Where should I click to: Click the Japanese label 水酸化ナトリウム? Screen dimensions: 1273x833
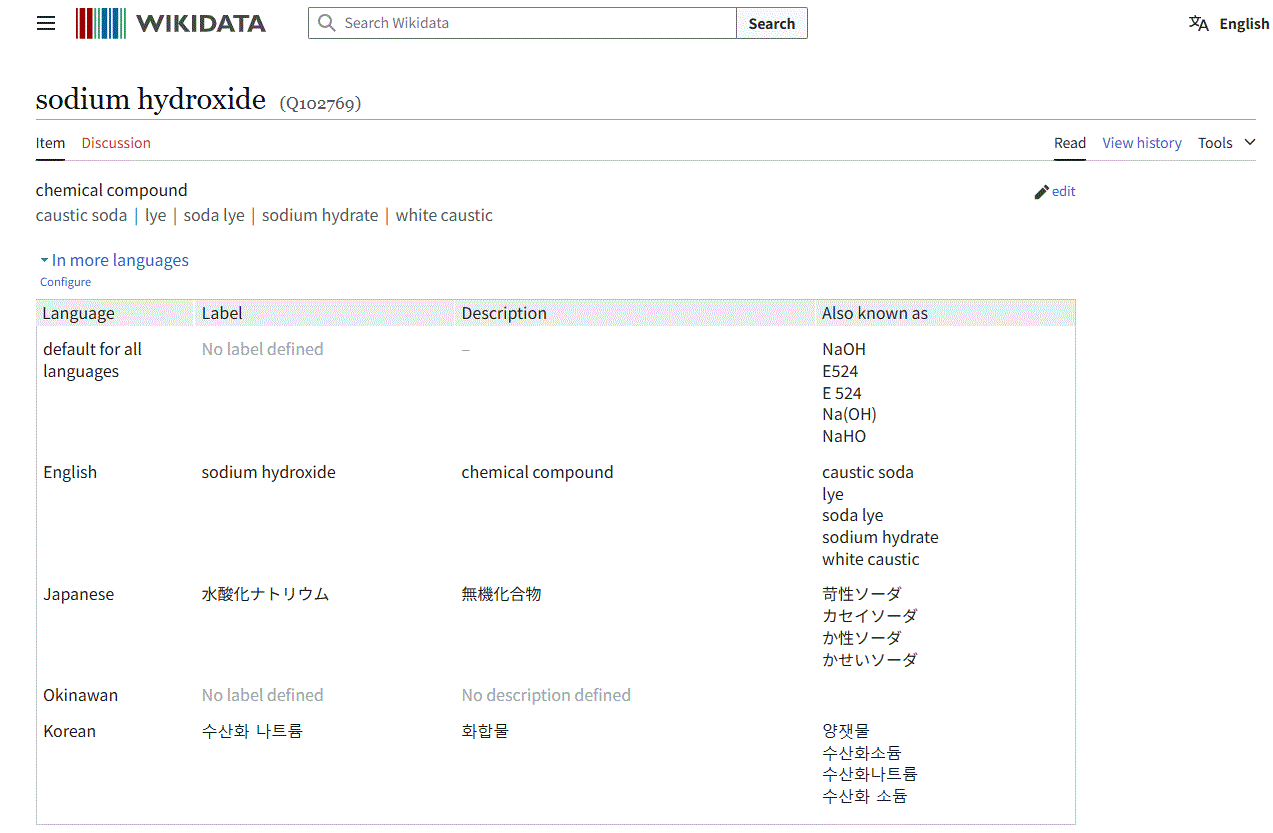(x=263, y=593)
